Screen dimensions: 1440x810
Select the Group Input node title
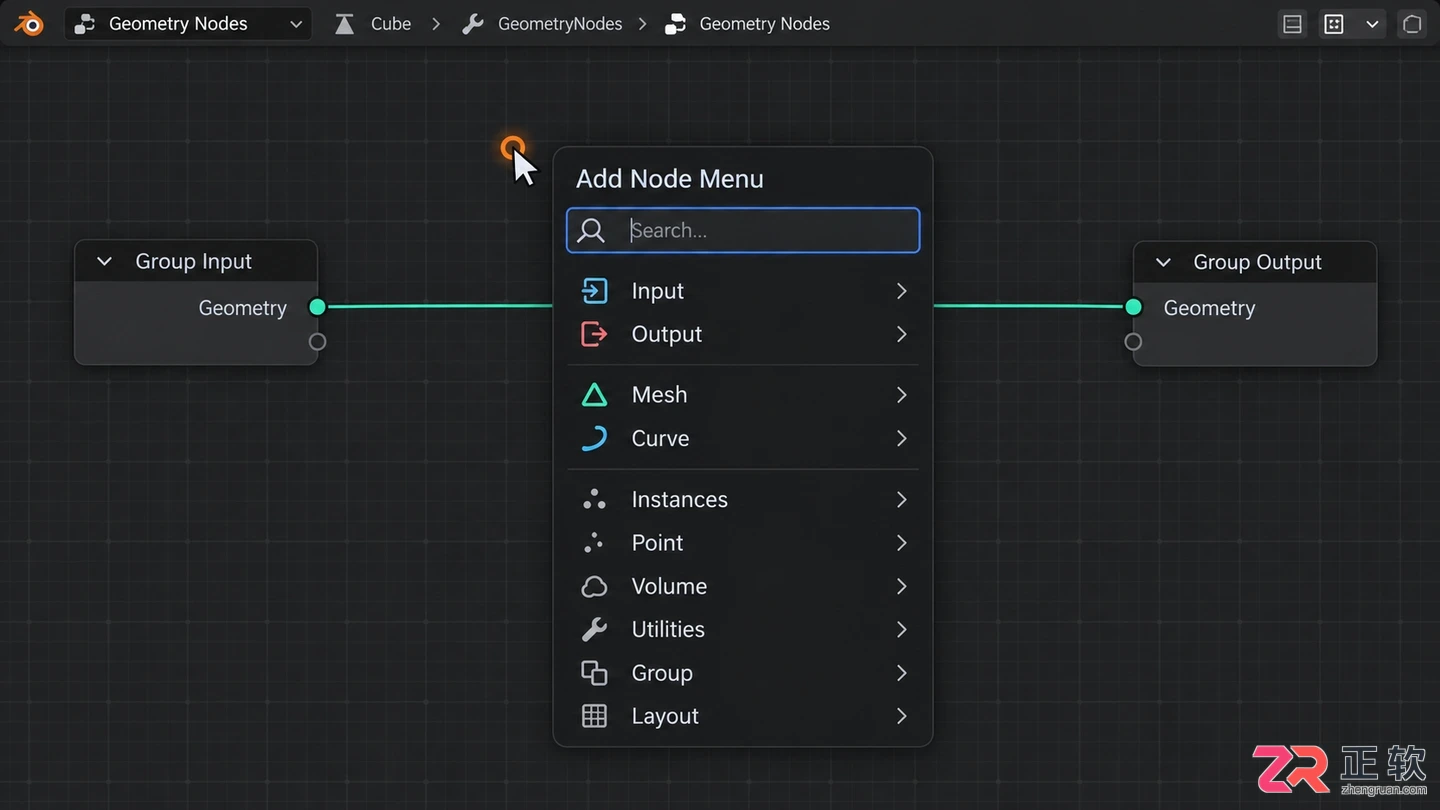[194, 262]
